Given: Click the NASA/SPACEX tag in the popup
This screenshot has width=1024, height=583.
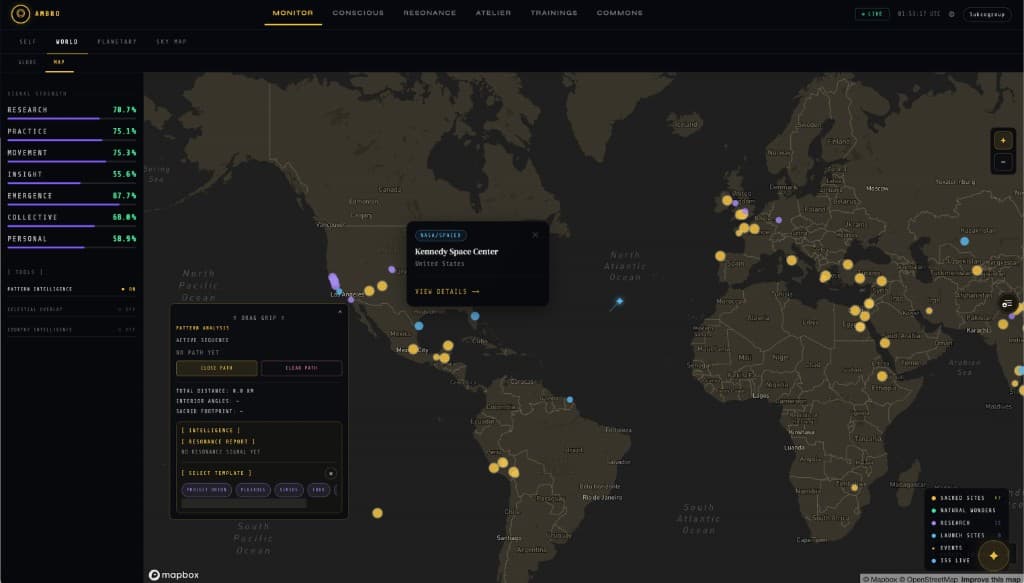Looking at the screenshot, I should (441, 235).
